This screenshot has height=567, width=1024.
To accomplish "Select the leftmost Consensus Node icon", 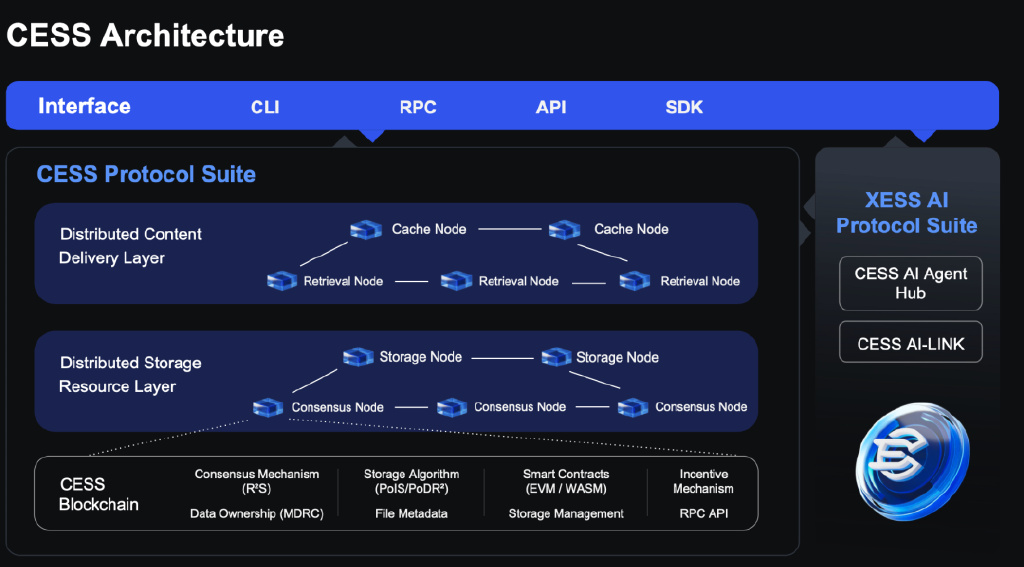I will point(268,408).
